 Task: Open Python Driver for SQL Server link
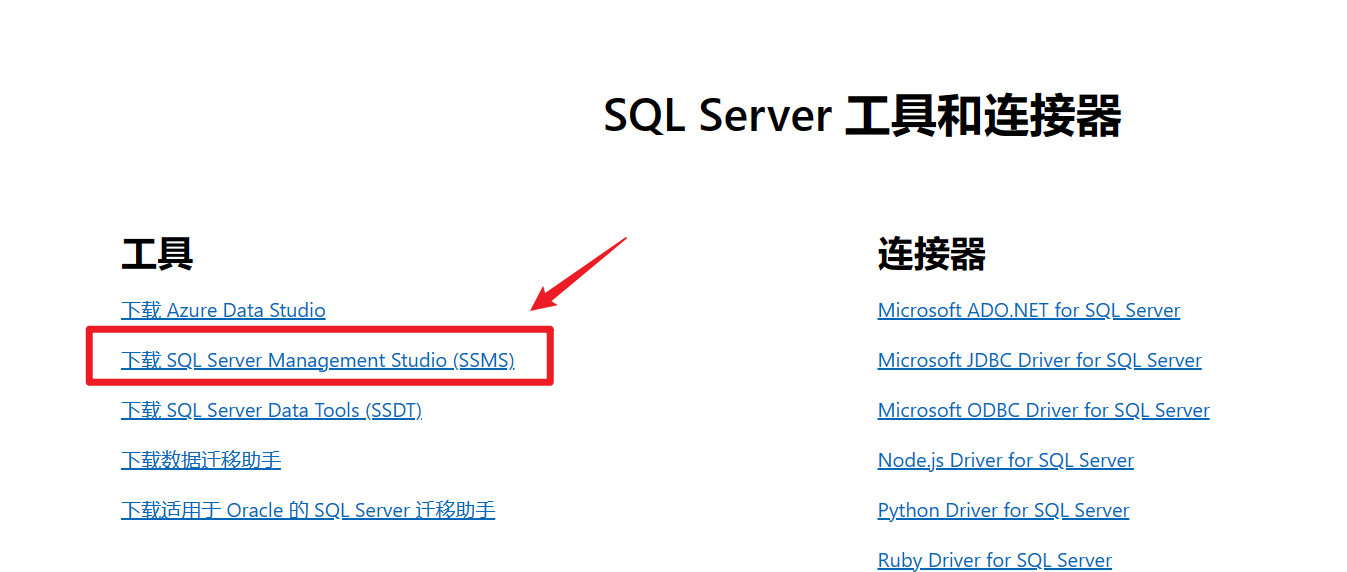tap(1003, 510)
